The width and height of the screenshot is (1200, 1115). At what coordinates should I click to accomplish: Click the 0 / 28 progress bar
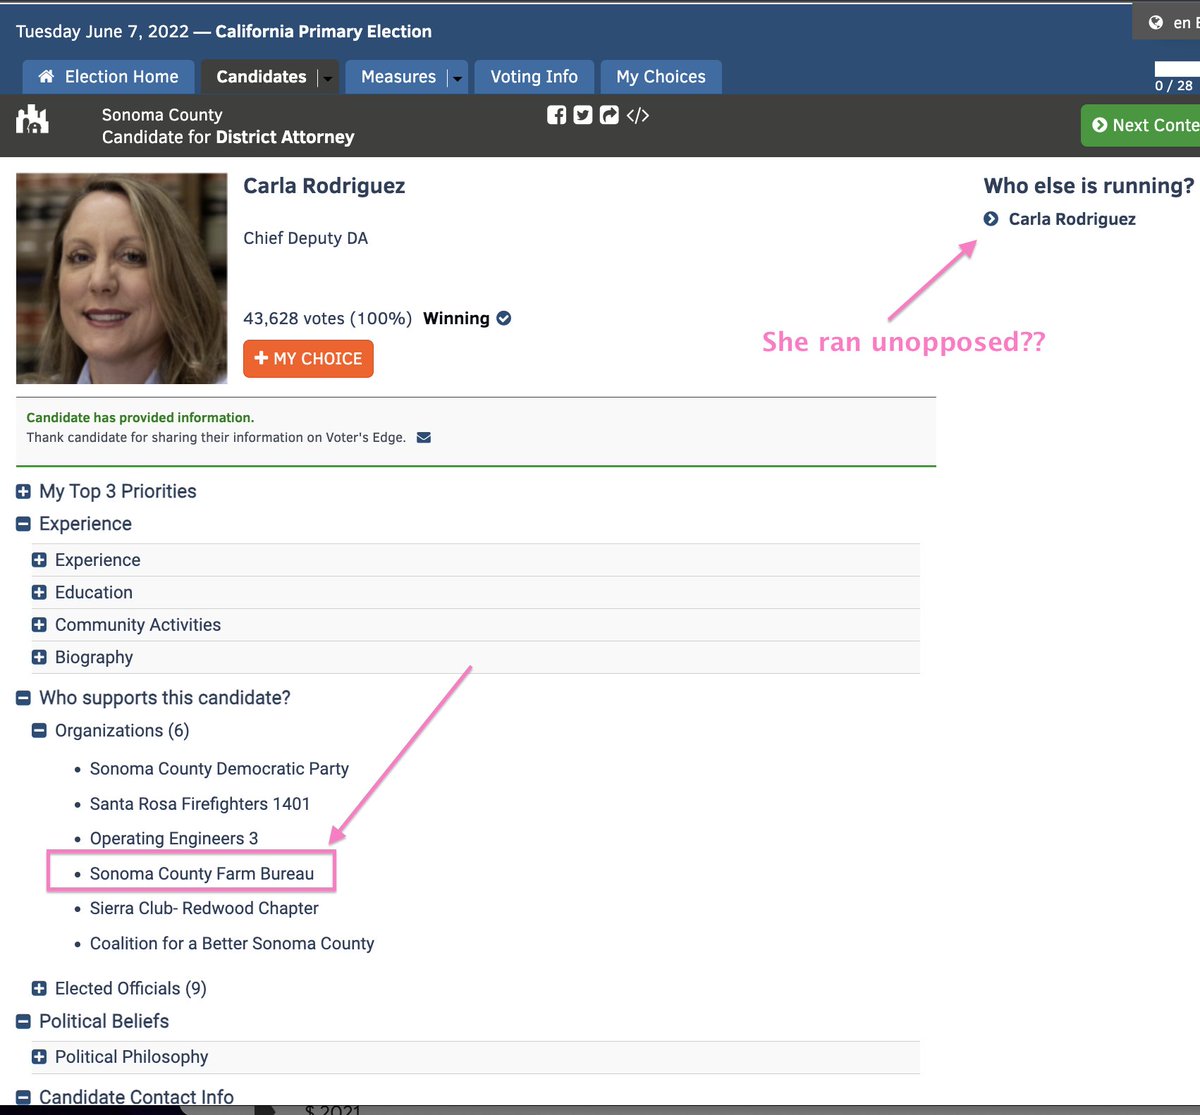tap(1177, 69)
